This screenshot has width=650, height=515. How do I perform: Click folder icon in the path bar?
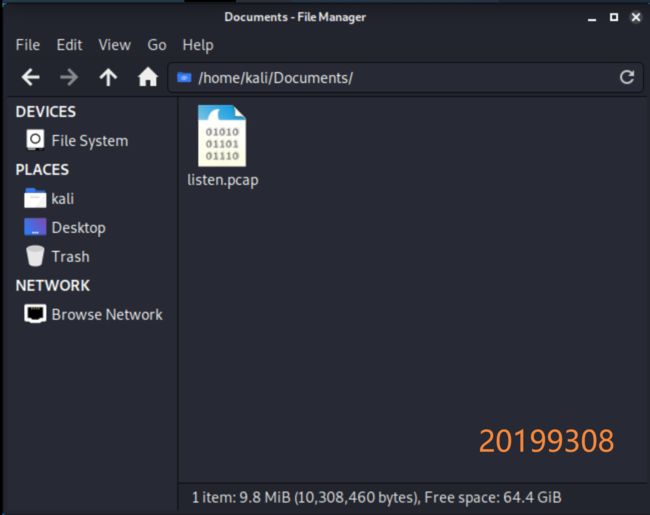184,78
